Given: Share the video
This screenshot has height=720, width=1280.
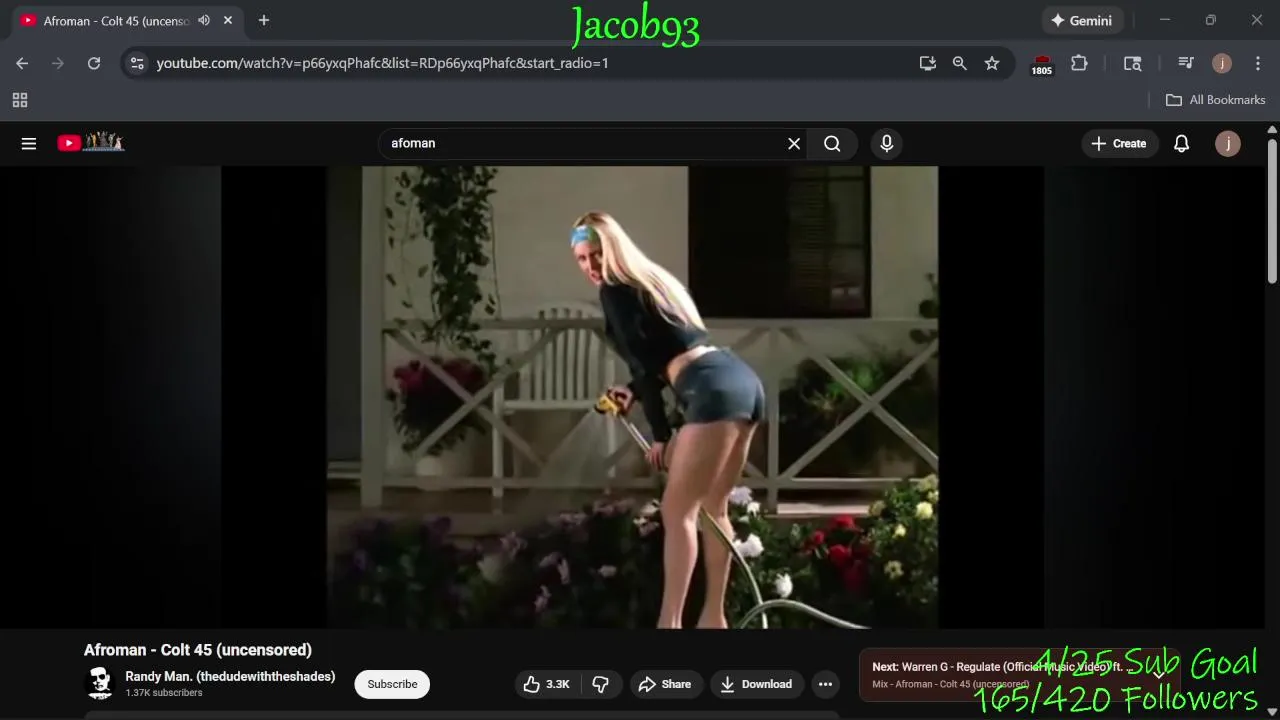Looking at the screenshot, I should pyautogui.click(x=665, y=684).
